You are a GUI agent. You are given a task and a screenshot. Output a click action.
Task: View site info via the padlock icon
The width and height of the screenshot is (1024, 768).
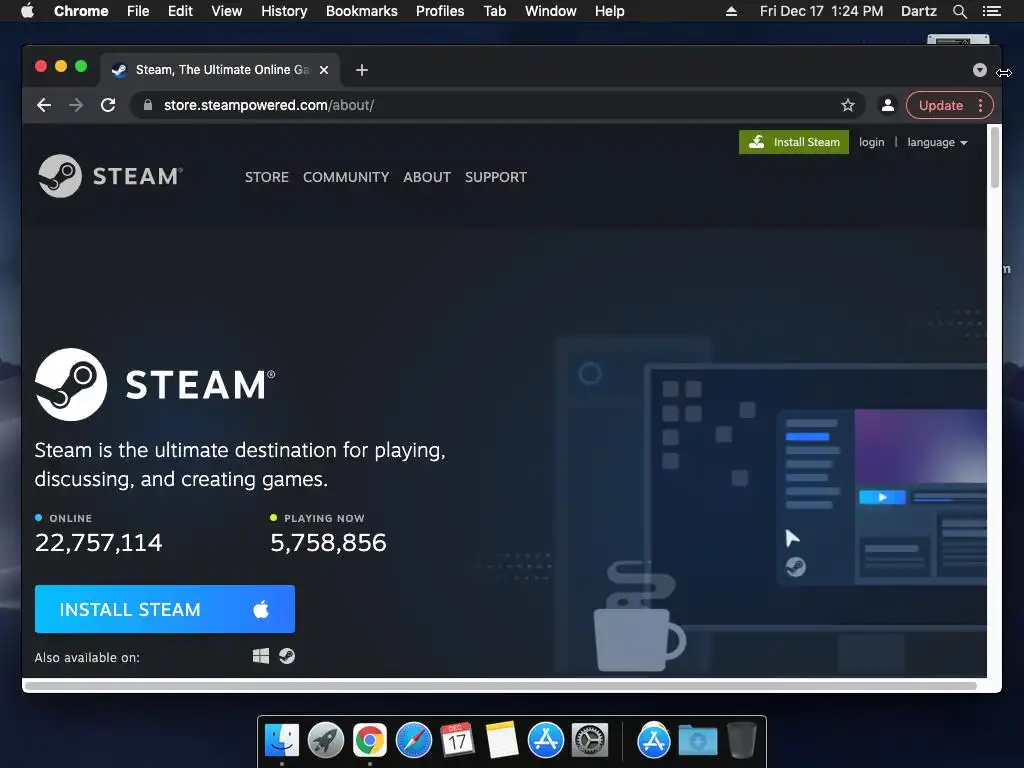tap(148, 105)
